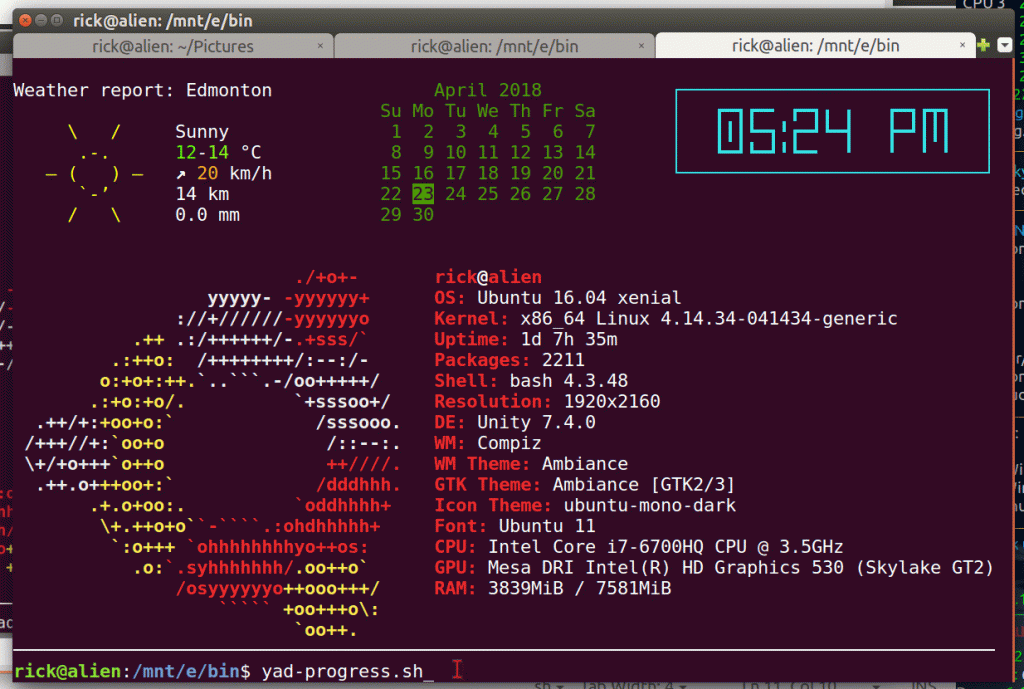Close the inactive middle /mnt/e/bin tab
The width and height of the screenshot is (1024, 689).
pos(641,46)
